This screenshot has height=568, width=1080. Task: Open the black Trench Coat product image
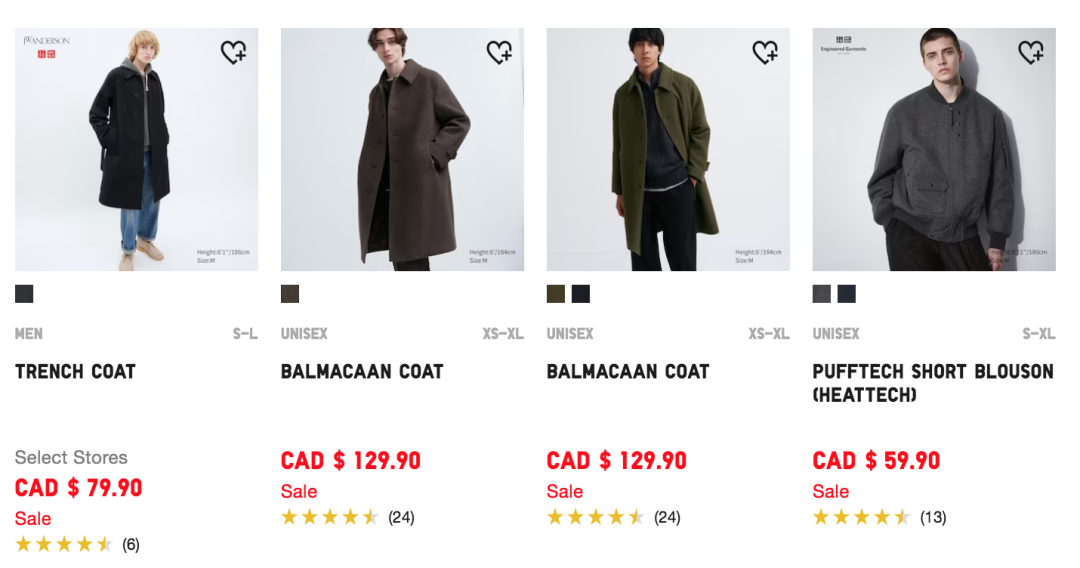pos(136,150)
